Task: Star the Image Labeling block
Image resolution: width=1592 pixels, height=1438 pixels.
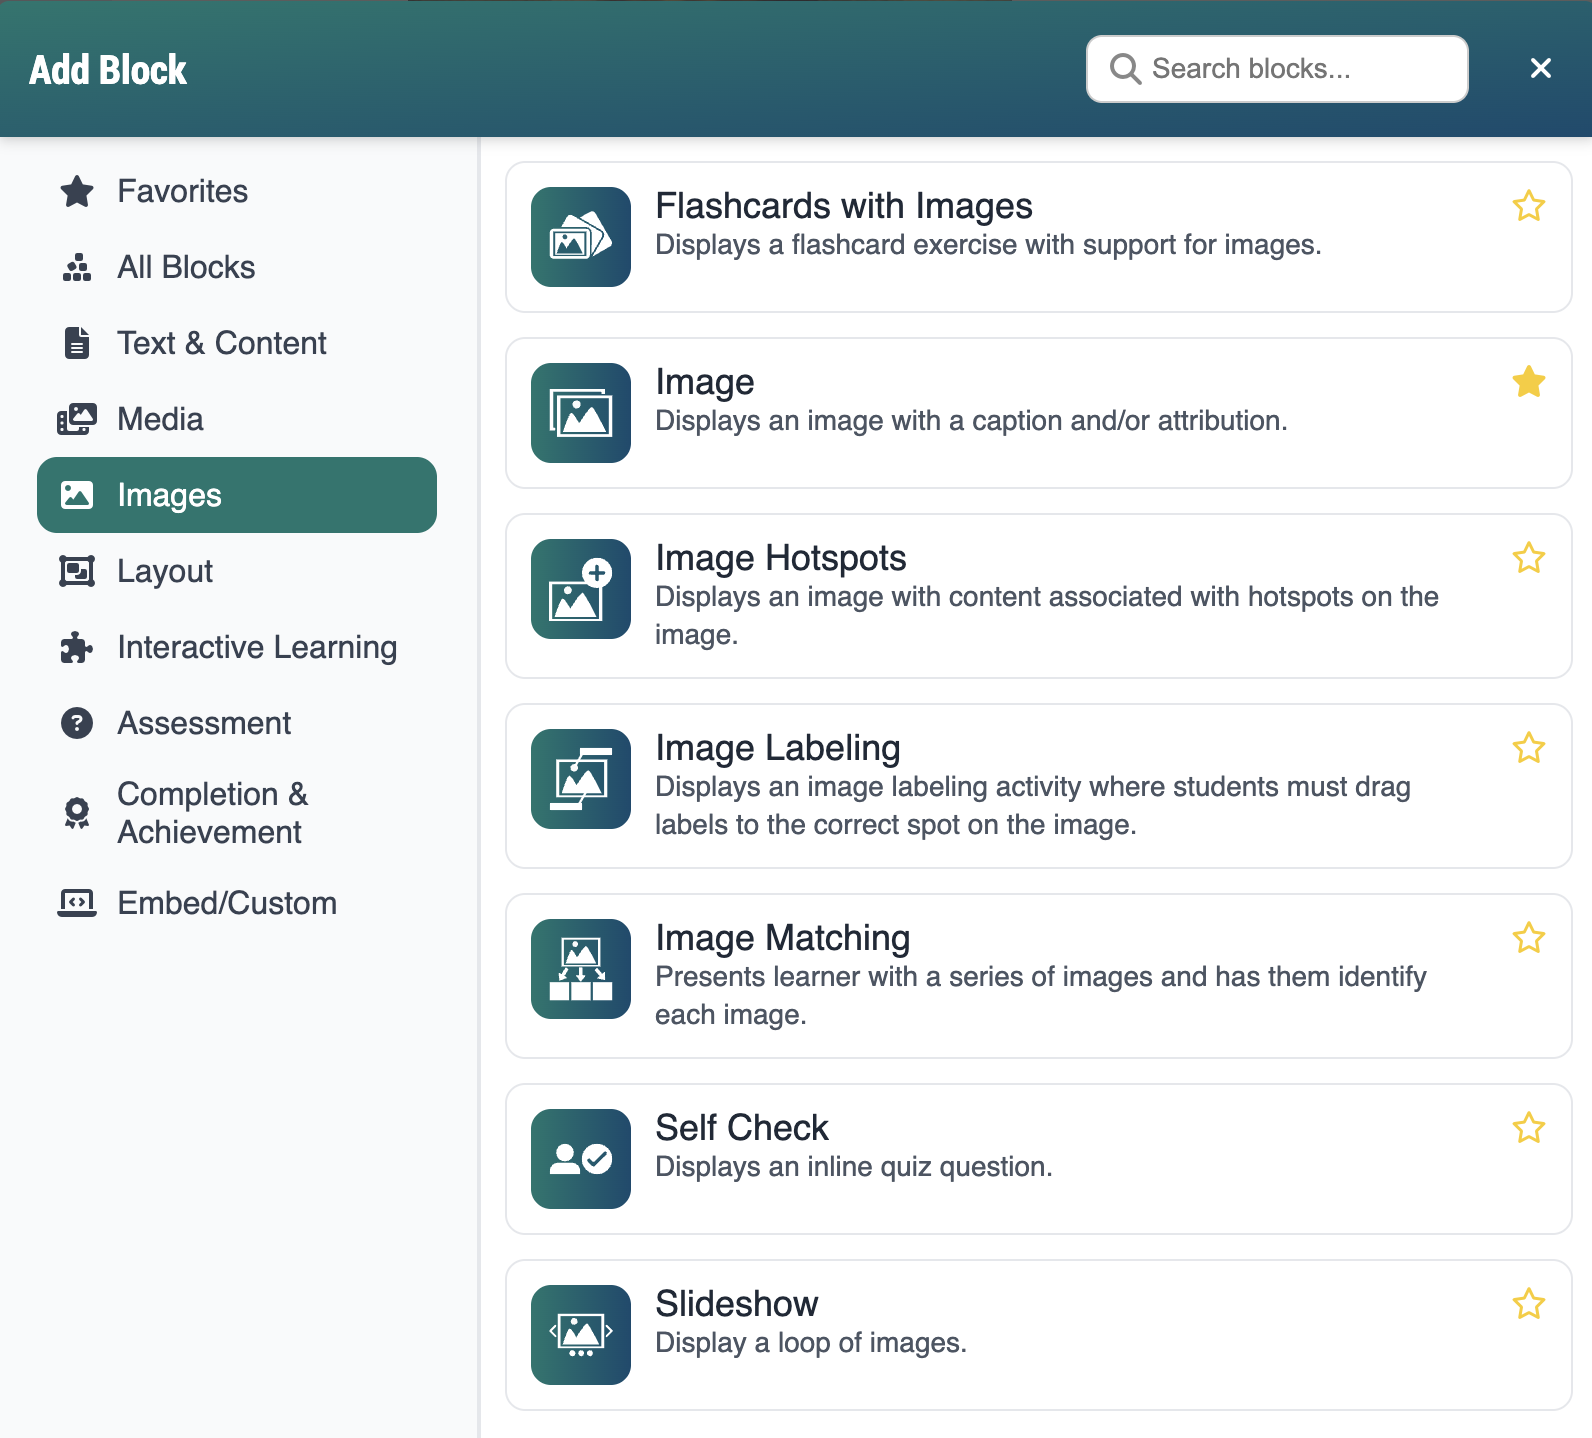Action: 1529,748
